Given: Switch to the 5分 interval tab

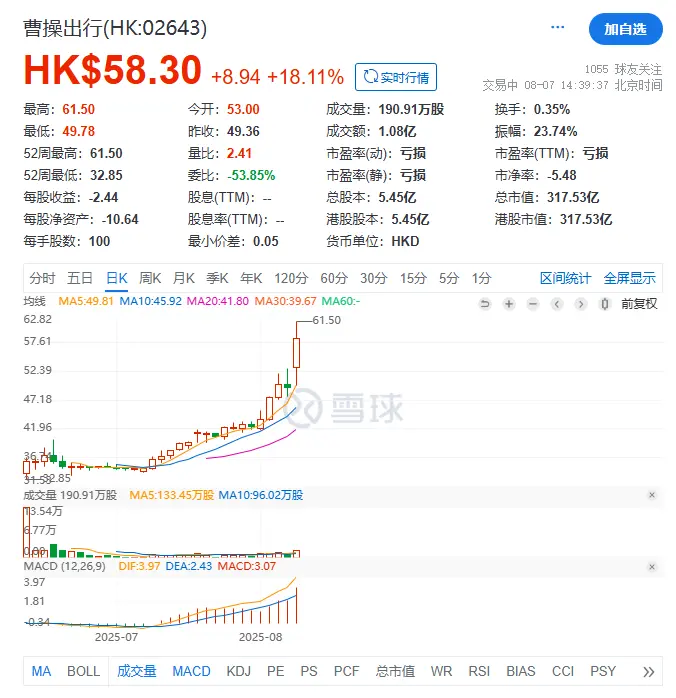Looking at the screenshot, I should (449, 278).
